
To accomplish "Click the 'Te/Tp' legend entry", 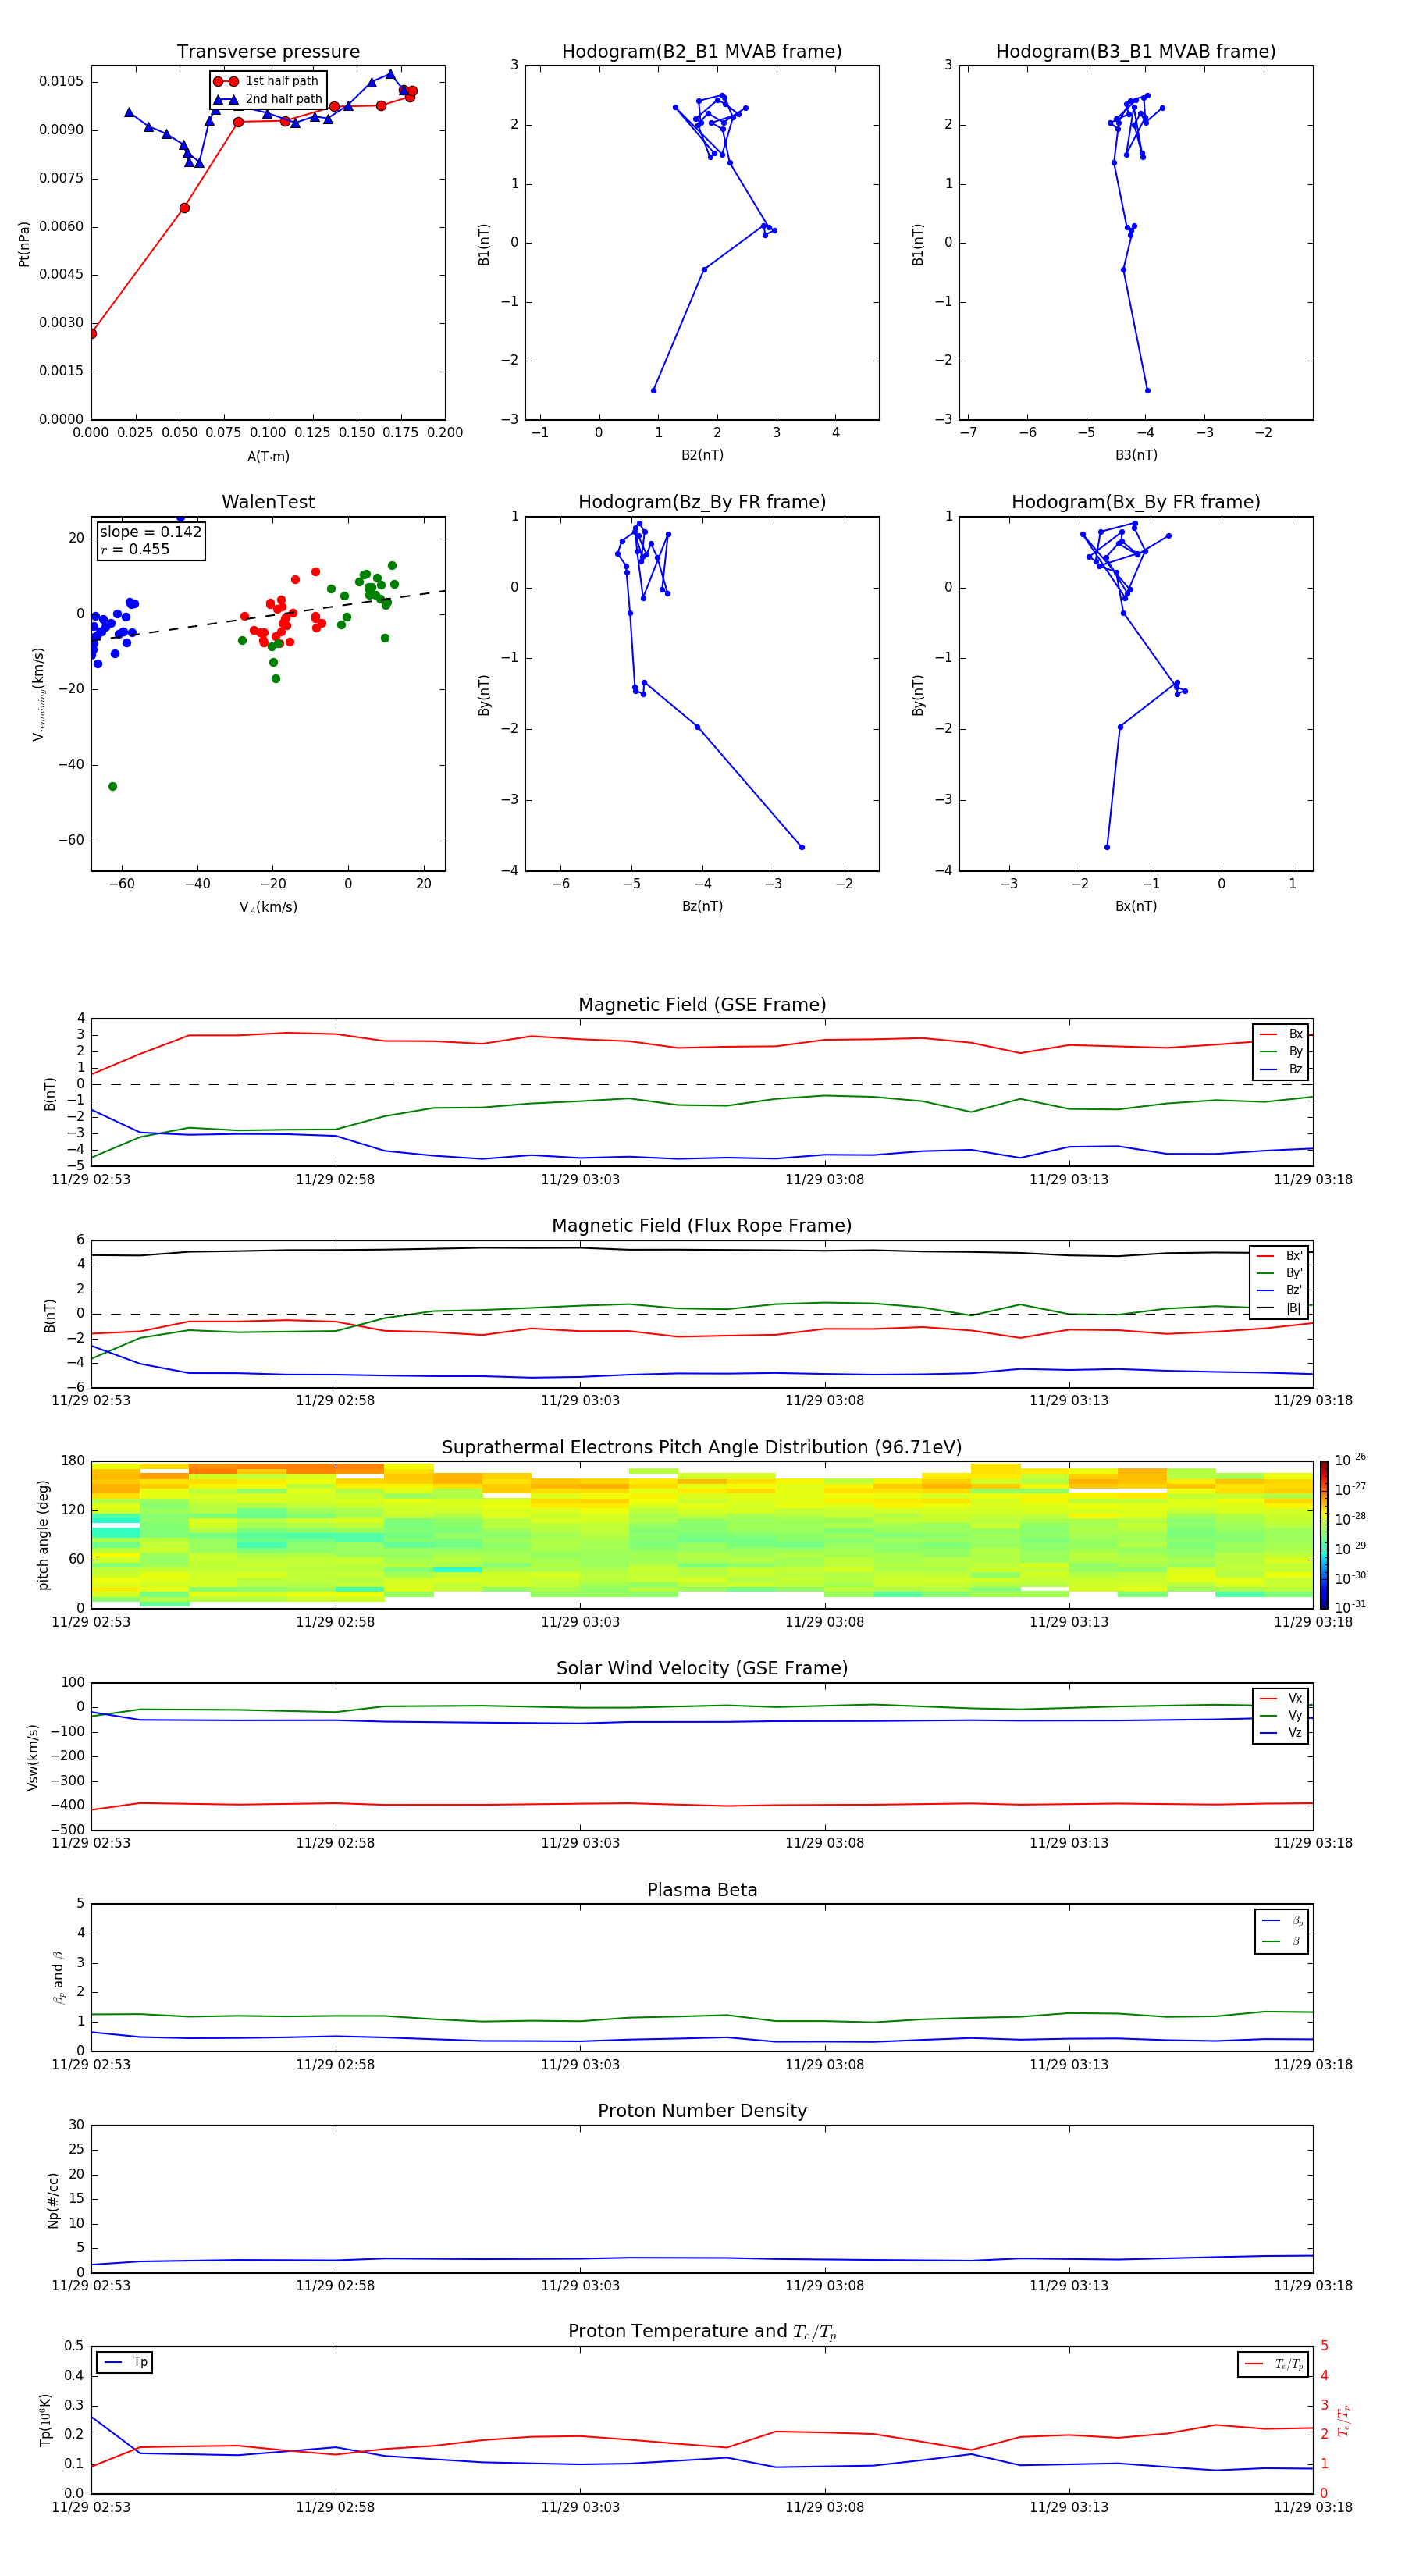I will click(1274, 2364).
